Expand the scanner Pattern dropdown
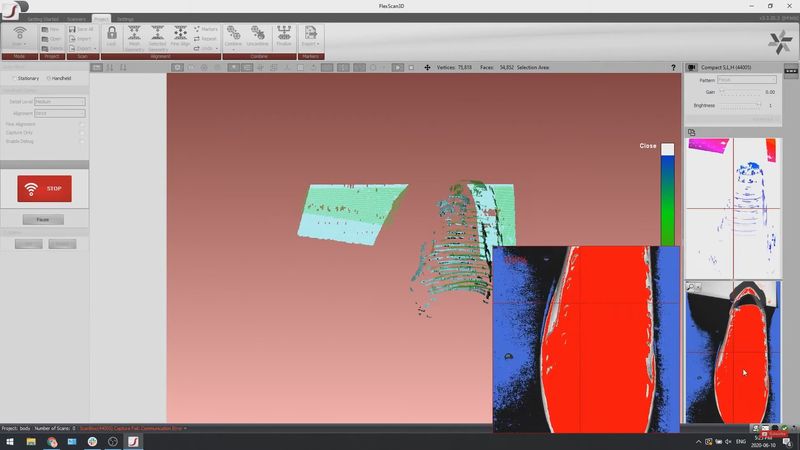Image resolution: width=800 pixels, height=450 pixels. click(x=747, y=79)
